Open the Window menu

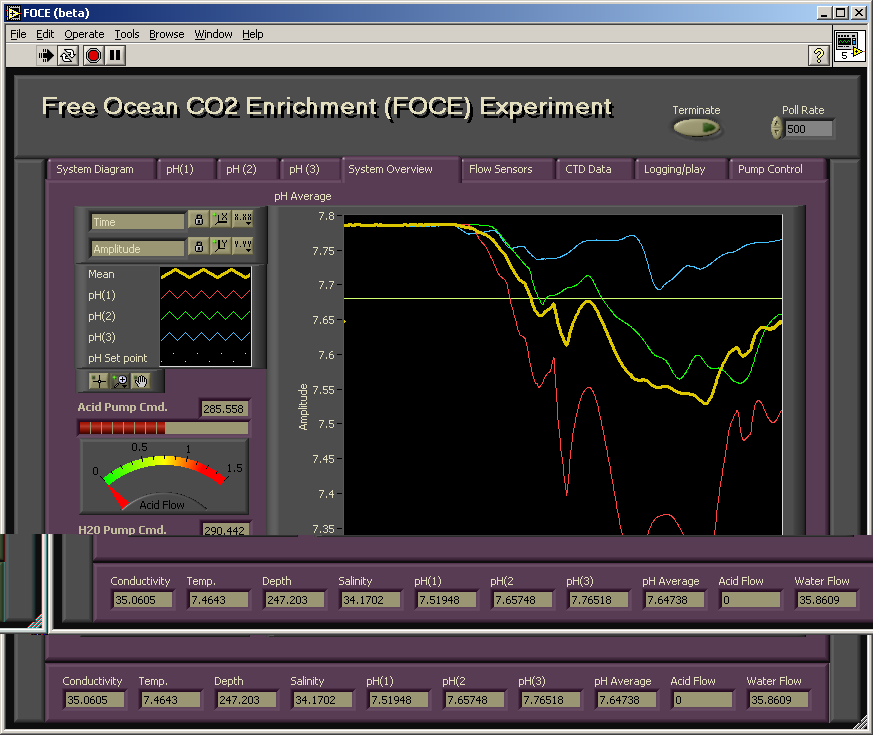(x=213, y=34)
